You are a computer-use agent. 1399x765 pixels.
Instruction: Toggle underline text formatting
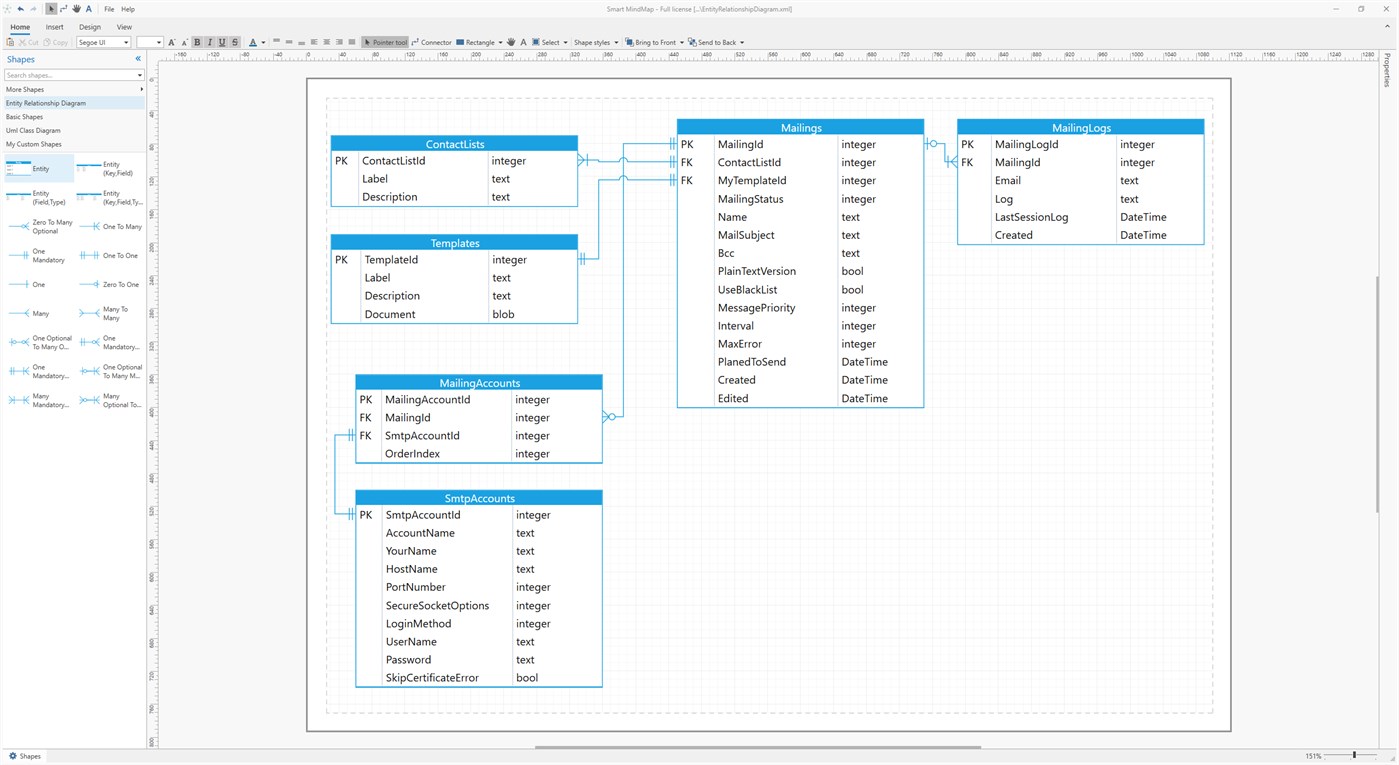pyautogui.click(x=221, y=42)
